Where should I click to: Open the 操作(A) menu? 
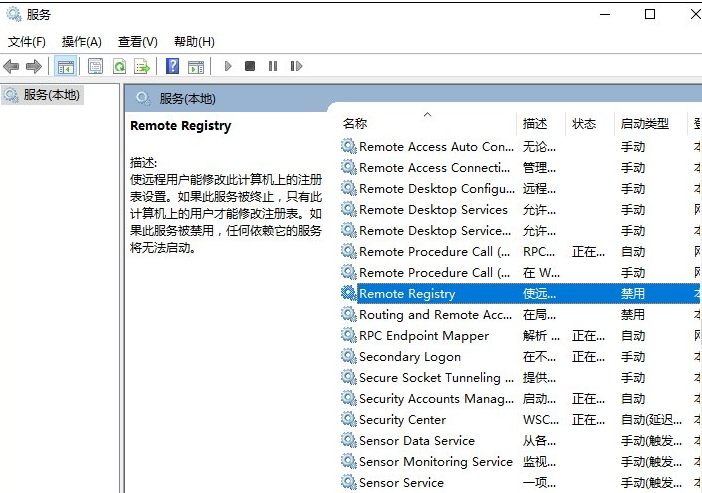81,42
